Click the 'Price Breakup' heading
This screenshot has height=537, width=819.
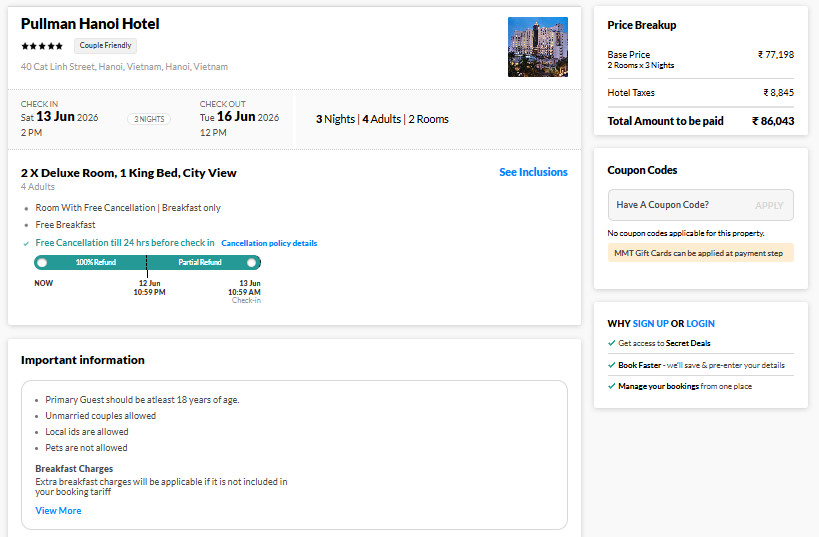(641, 25)
